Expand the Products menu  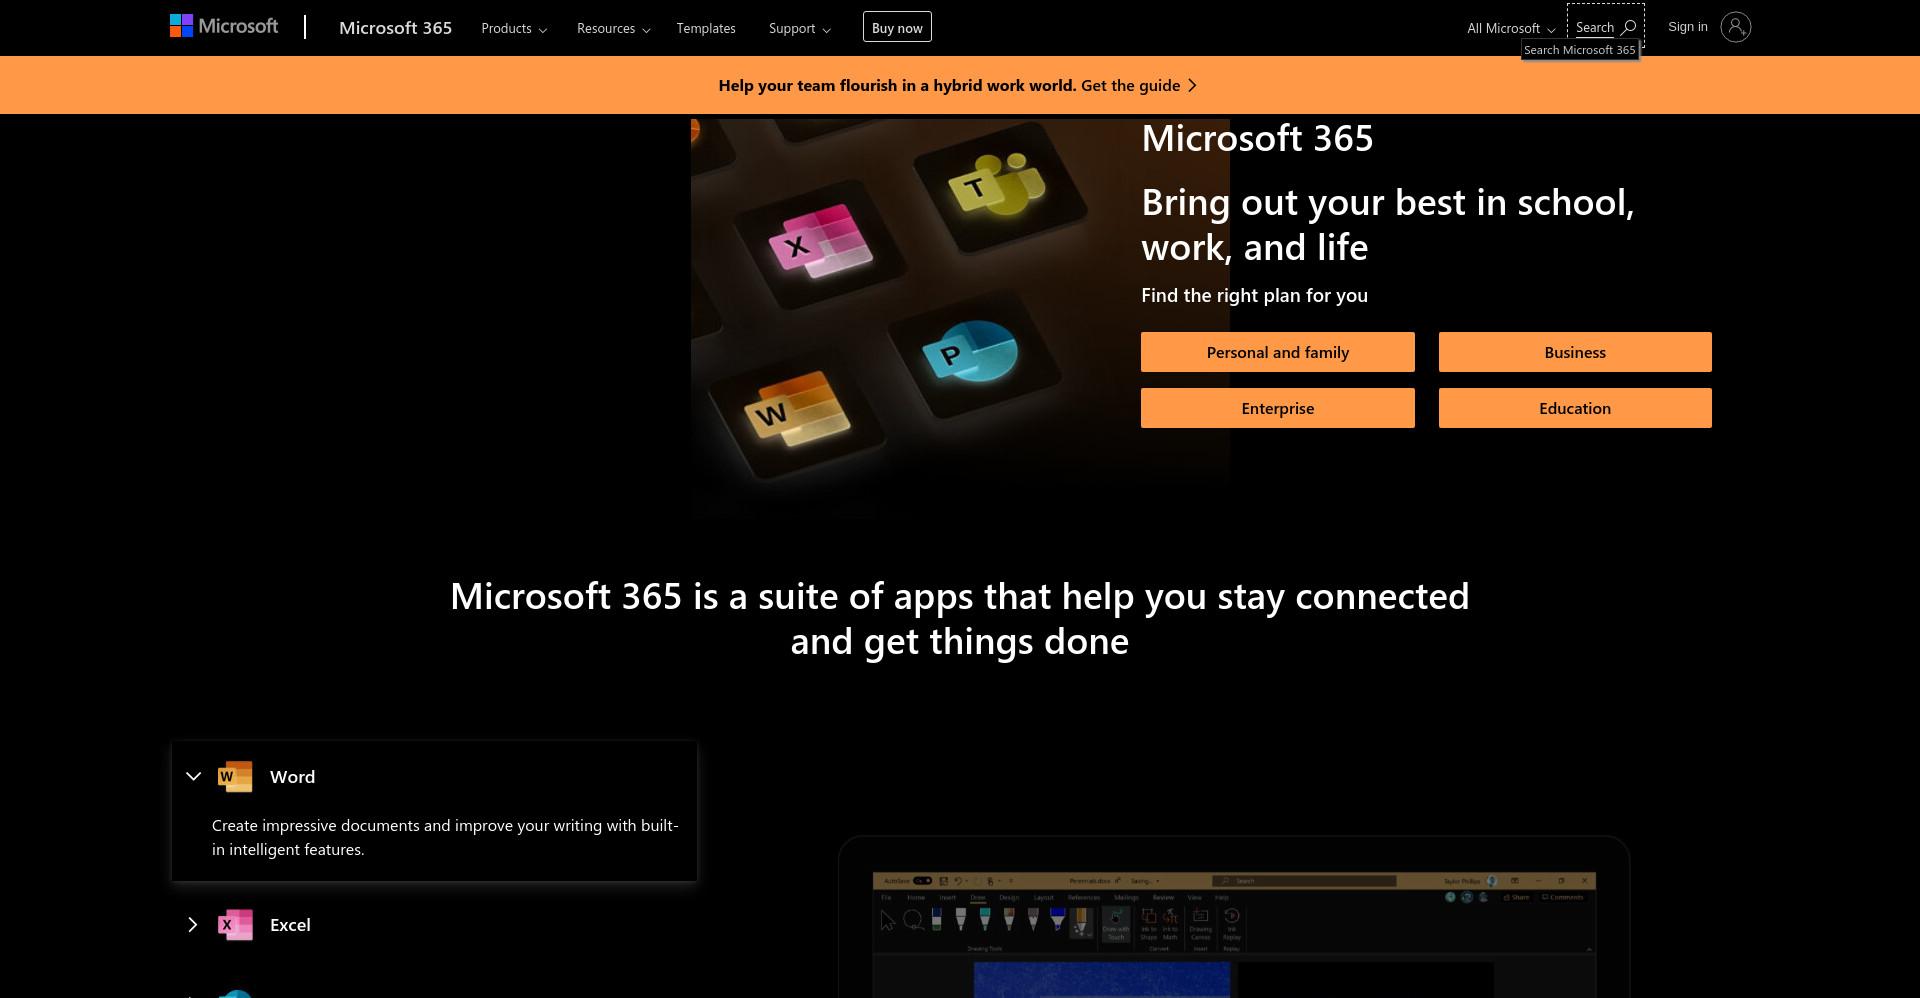point(514,28)
